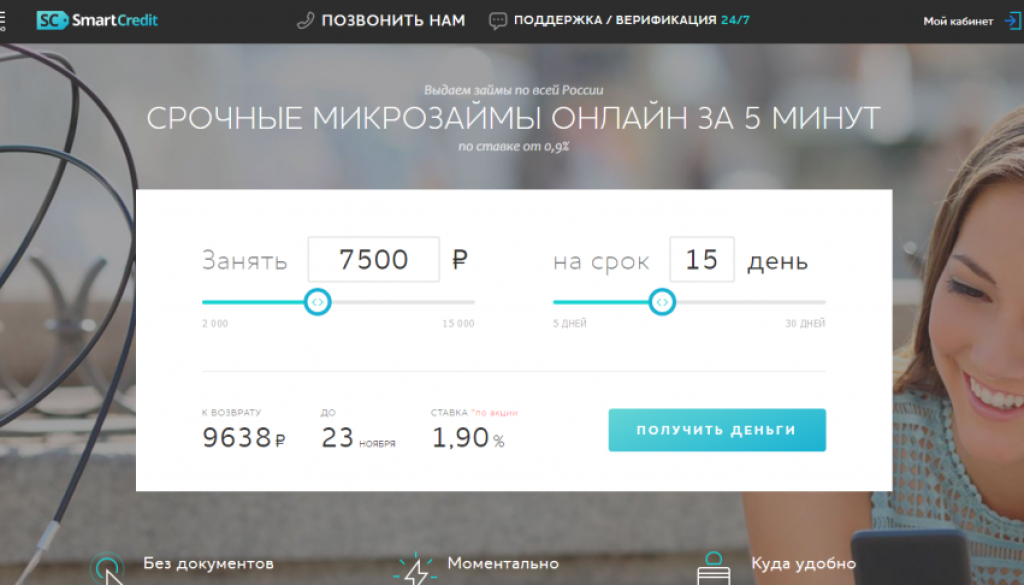1024x585 pixels.
Task: Click the loan amount slider handle
Action: coord(317,302)
